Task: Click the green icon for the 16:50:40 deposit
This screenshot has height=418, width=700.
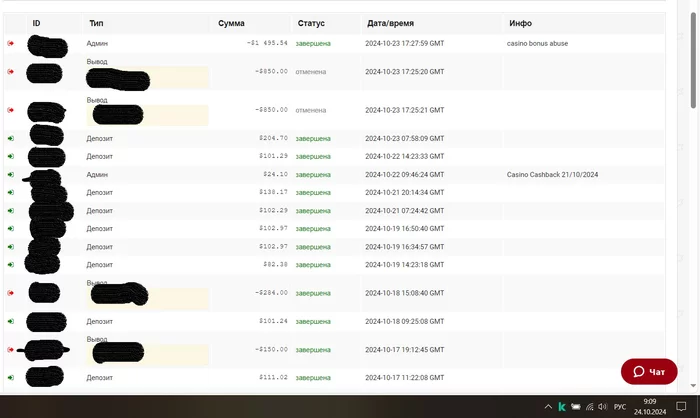Action: pyautogui.click(x=11, y=229)
